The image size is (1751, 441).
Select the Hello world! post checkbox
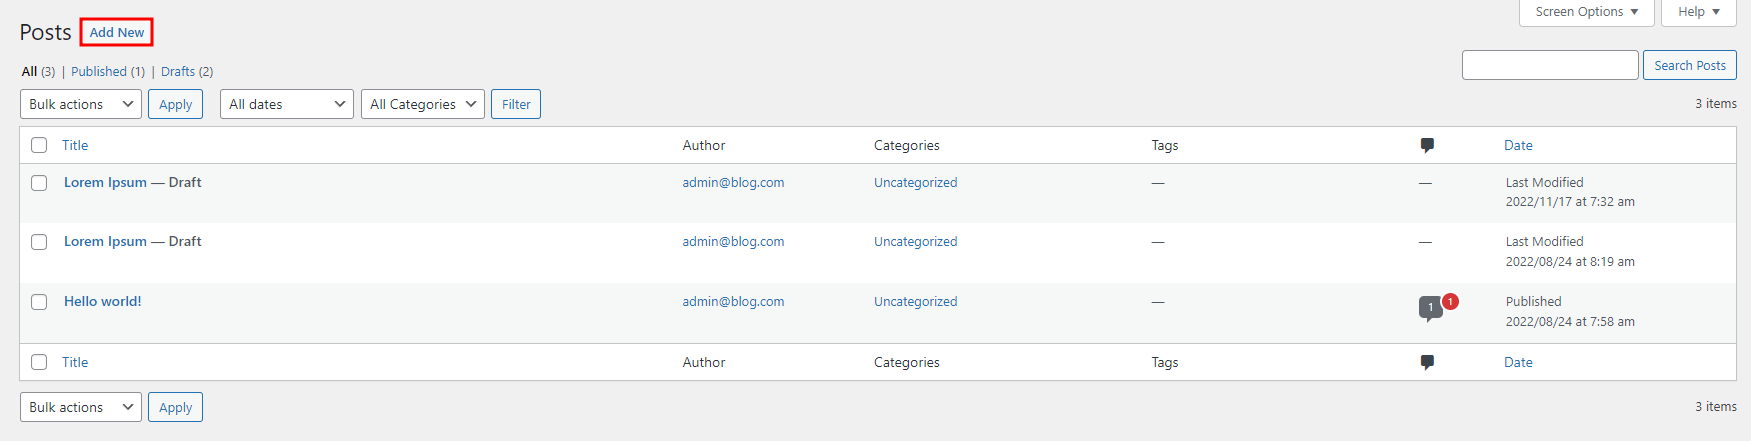[39, 302]
